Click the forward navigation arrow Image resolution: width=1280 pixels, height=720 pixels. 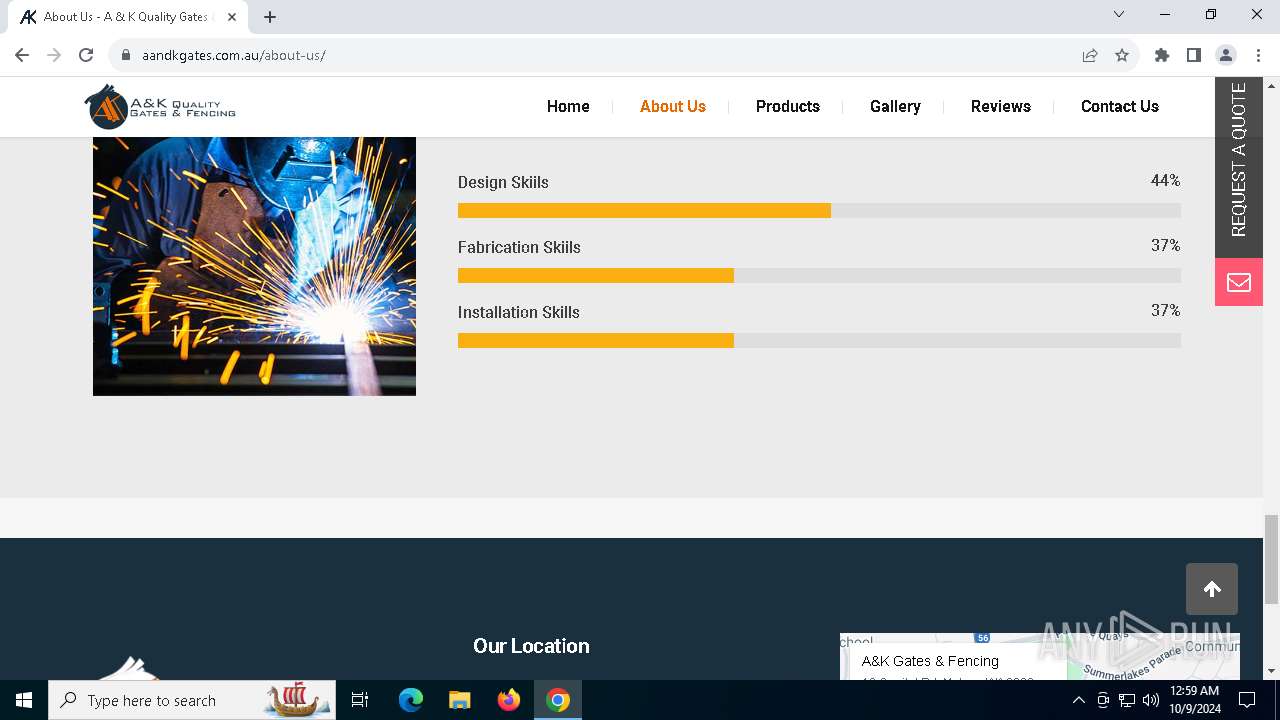54,55
